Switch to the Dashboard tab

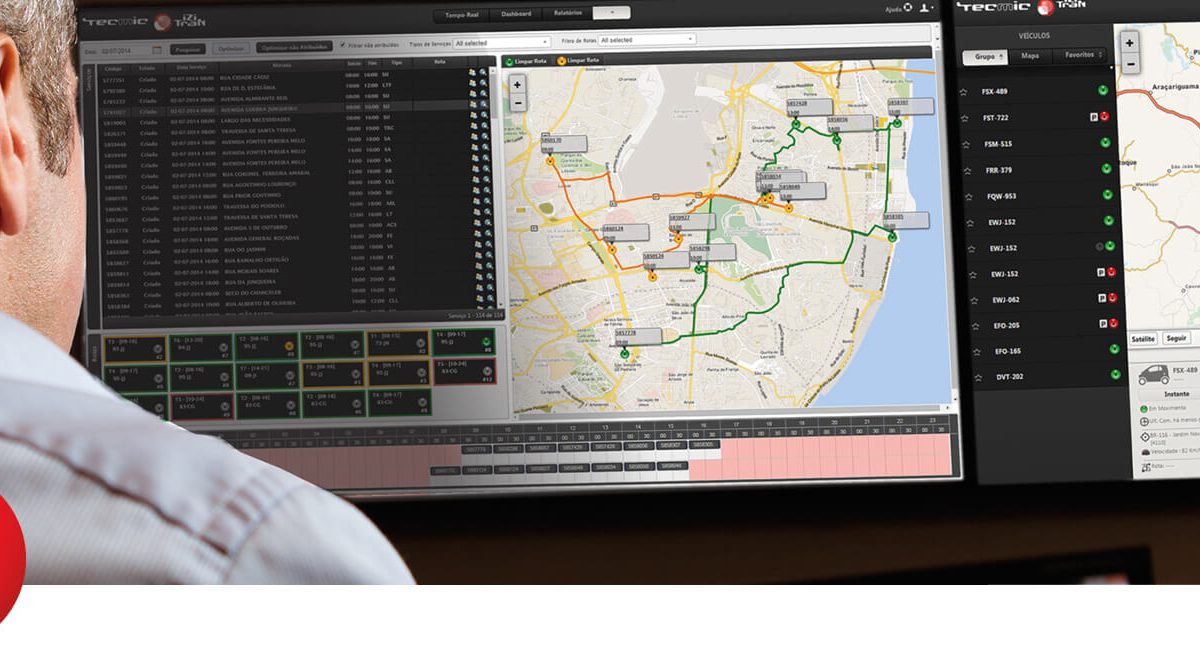point(516,14)
